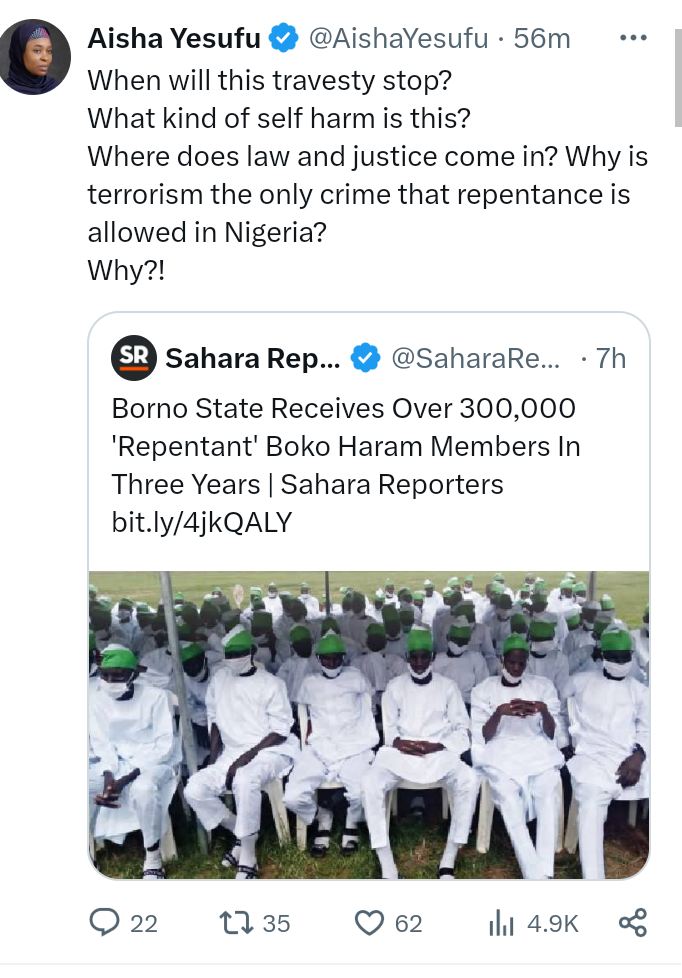Click the 56m post timestamp
Screen dimensions: 682x978
pyautogui.click(x=541, y=39)
